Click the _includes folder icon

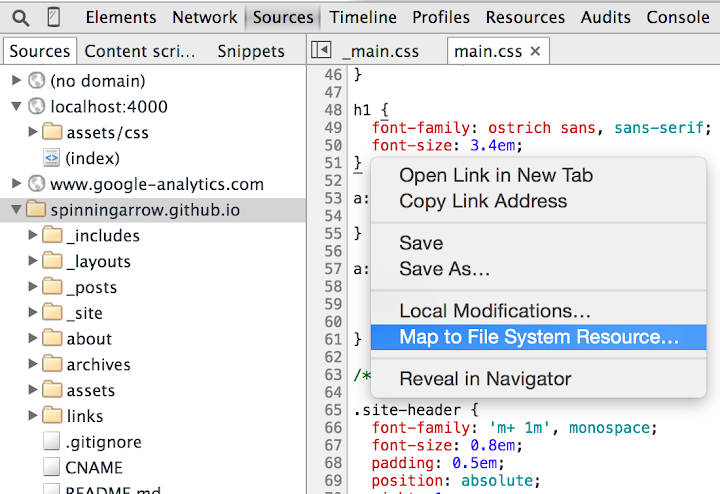coord(52,235)
